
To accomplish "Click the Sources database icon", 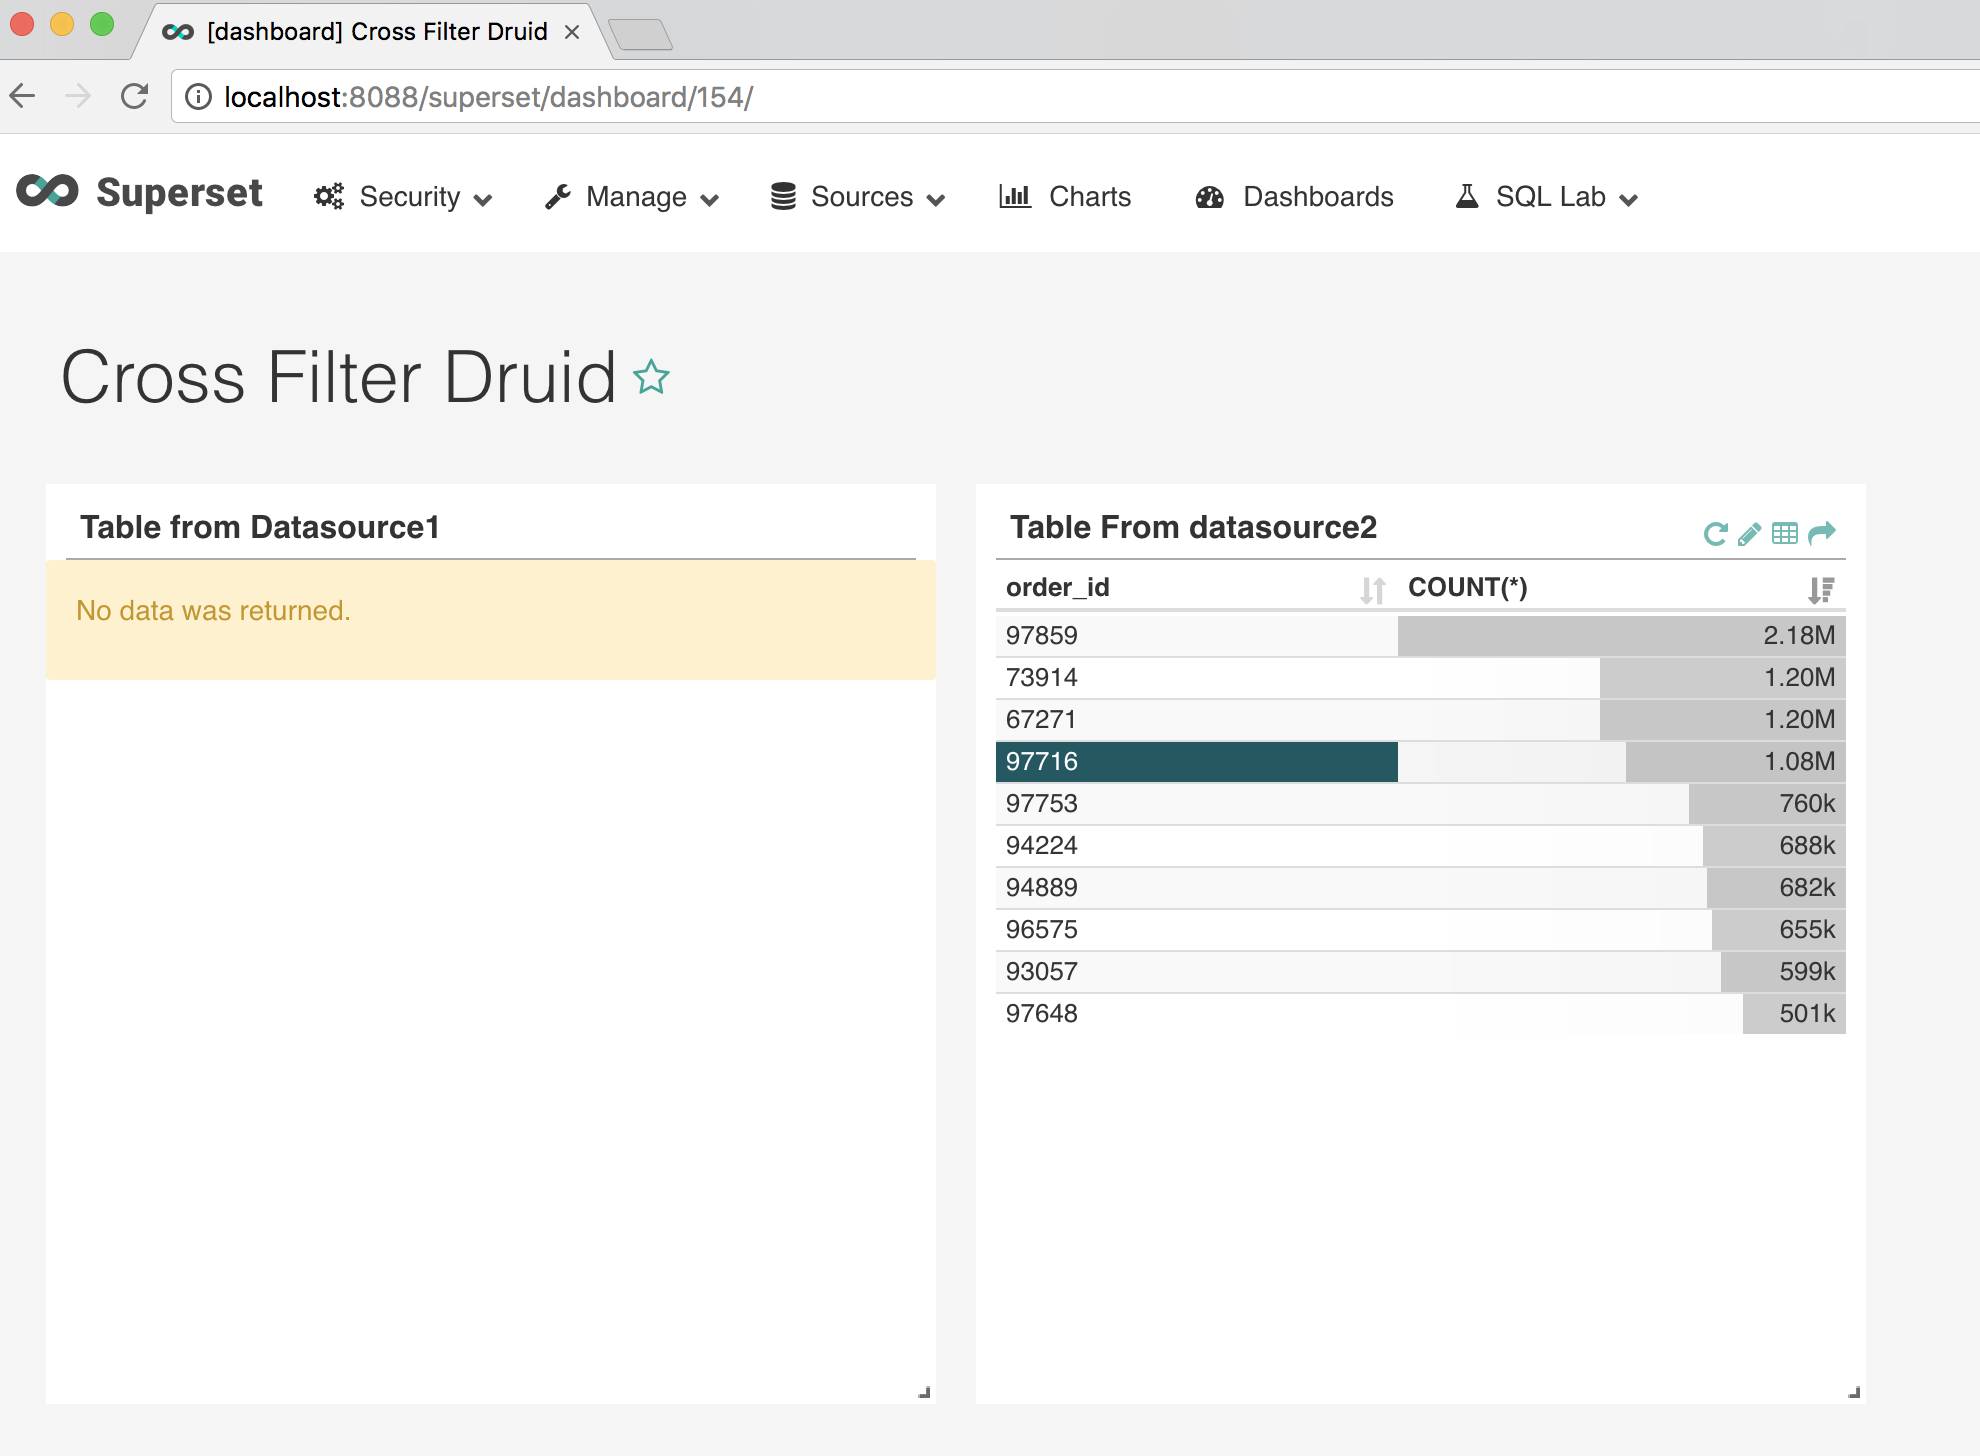I will (x=782, y=196).
